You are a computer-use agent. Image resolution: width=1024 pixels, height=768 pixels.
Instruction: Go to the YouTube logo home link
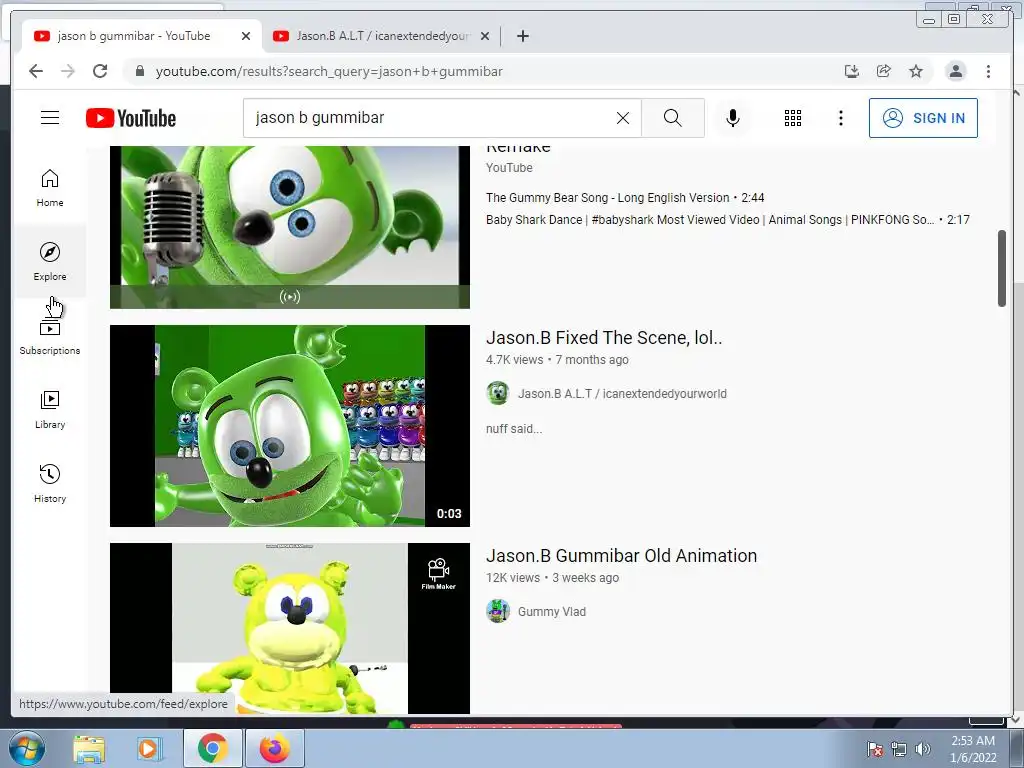coord(131,118)
